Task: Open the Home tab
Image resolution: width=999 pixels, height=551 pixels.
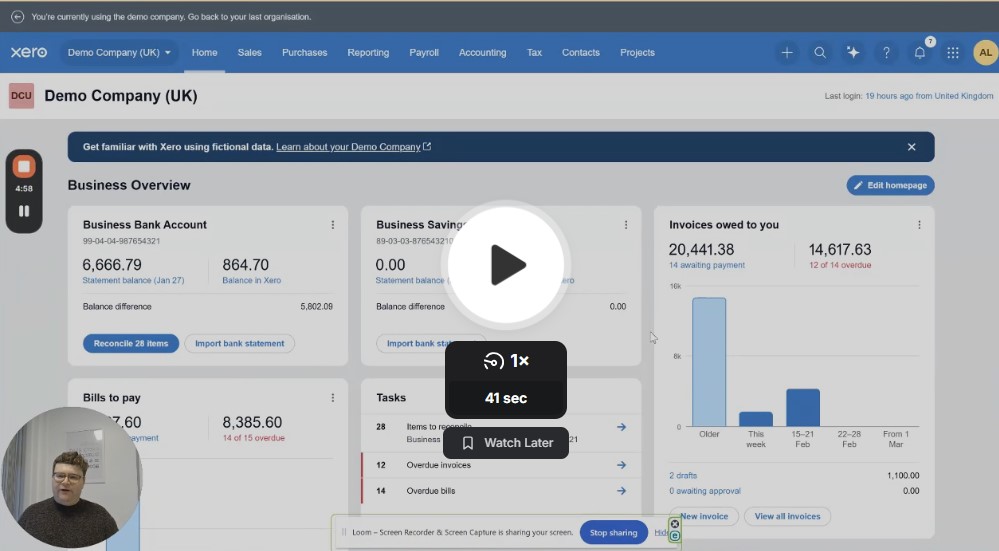Action: pyautogui.click(x=205, y=53)
